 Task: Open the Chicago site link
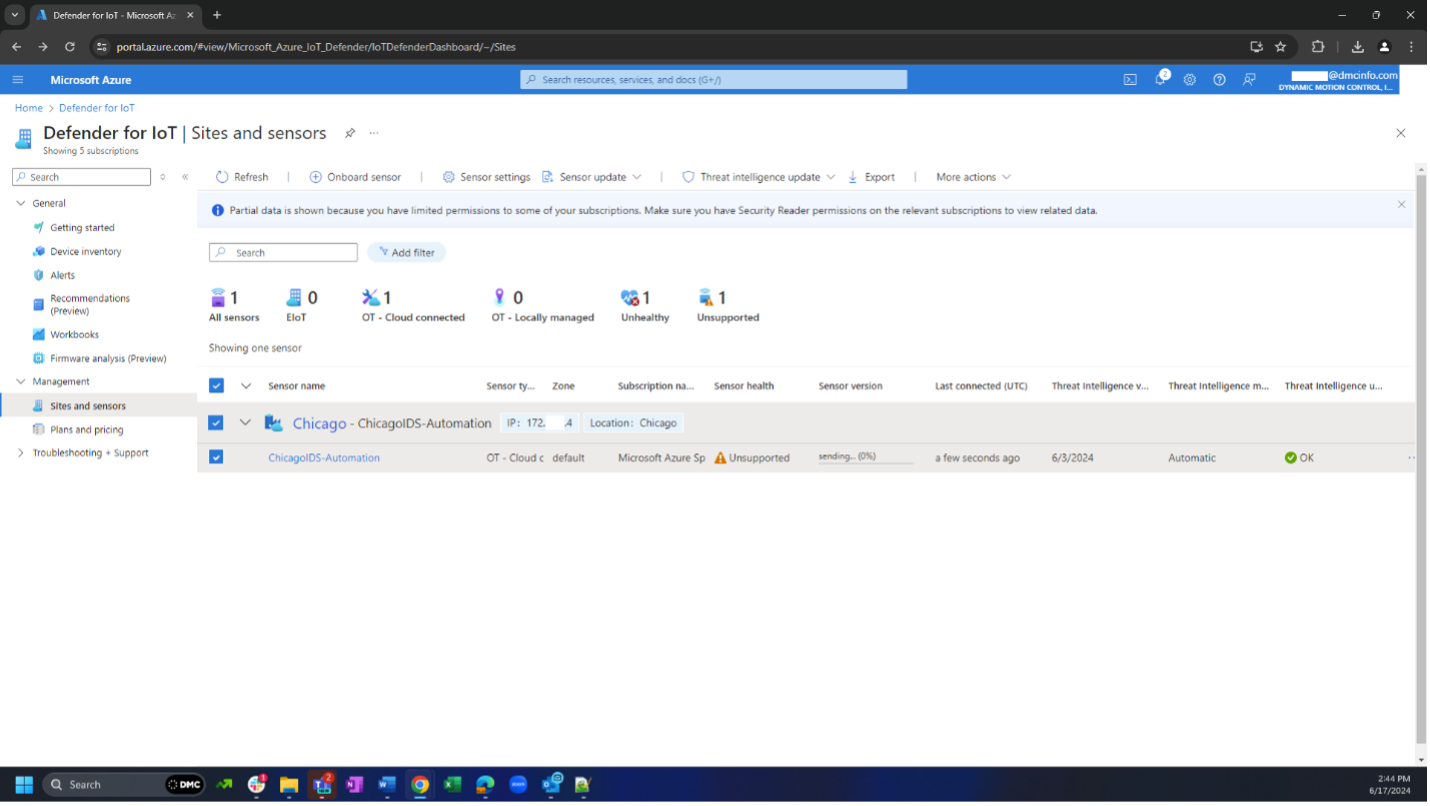(319, 423)
